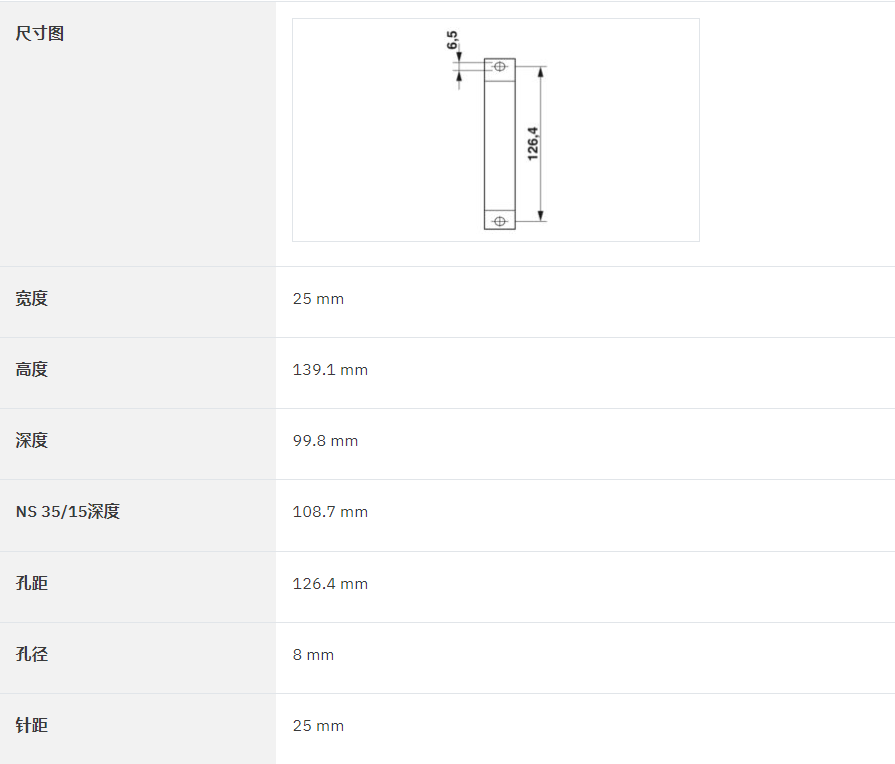Click the height value 139.1 mm
895x764 pixels.
330,370
